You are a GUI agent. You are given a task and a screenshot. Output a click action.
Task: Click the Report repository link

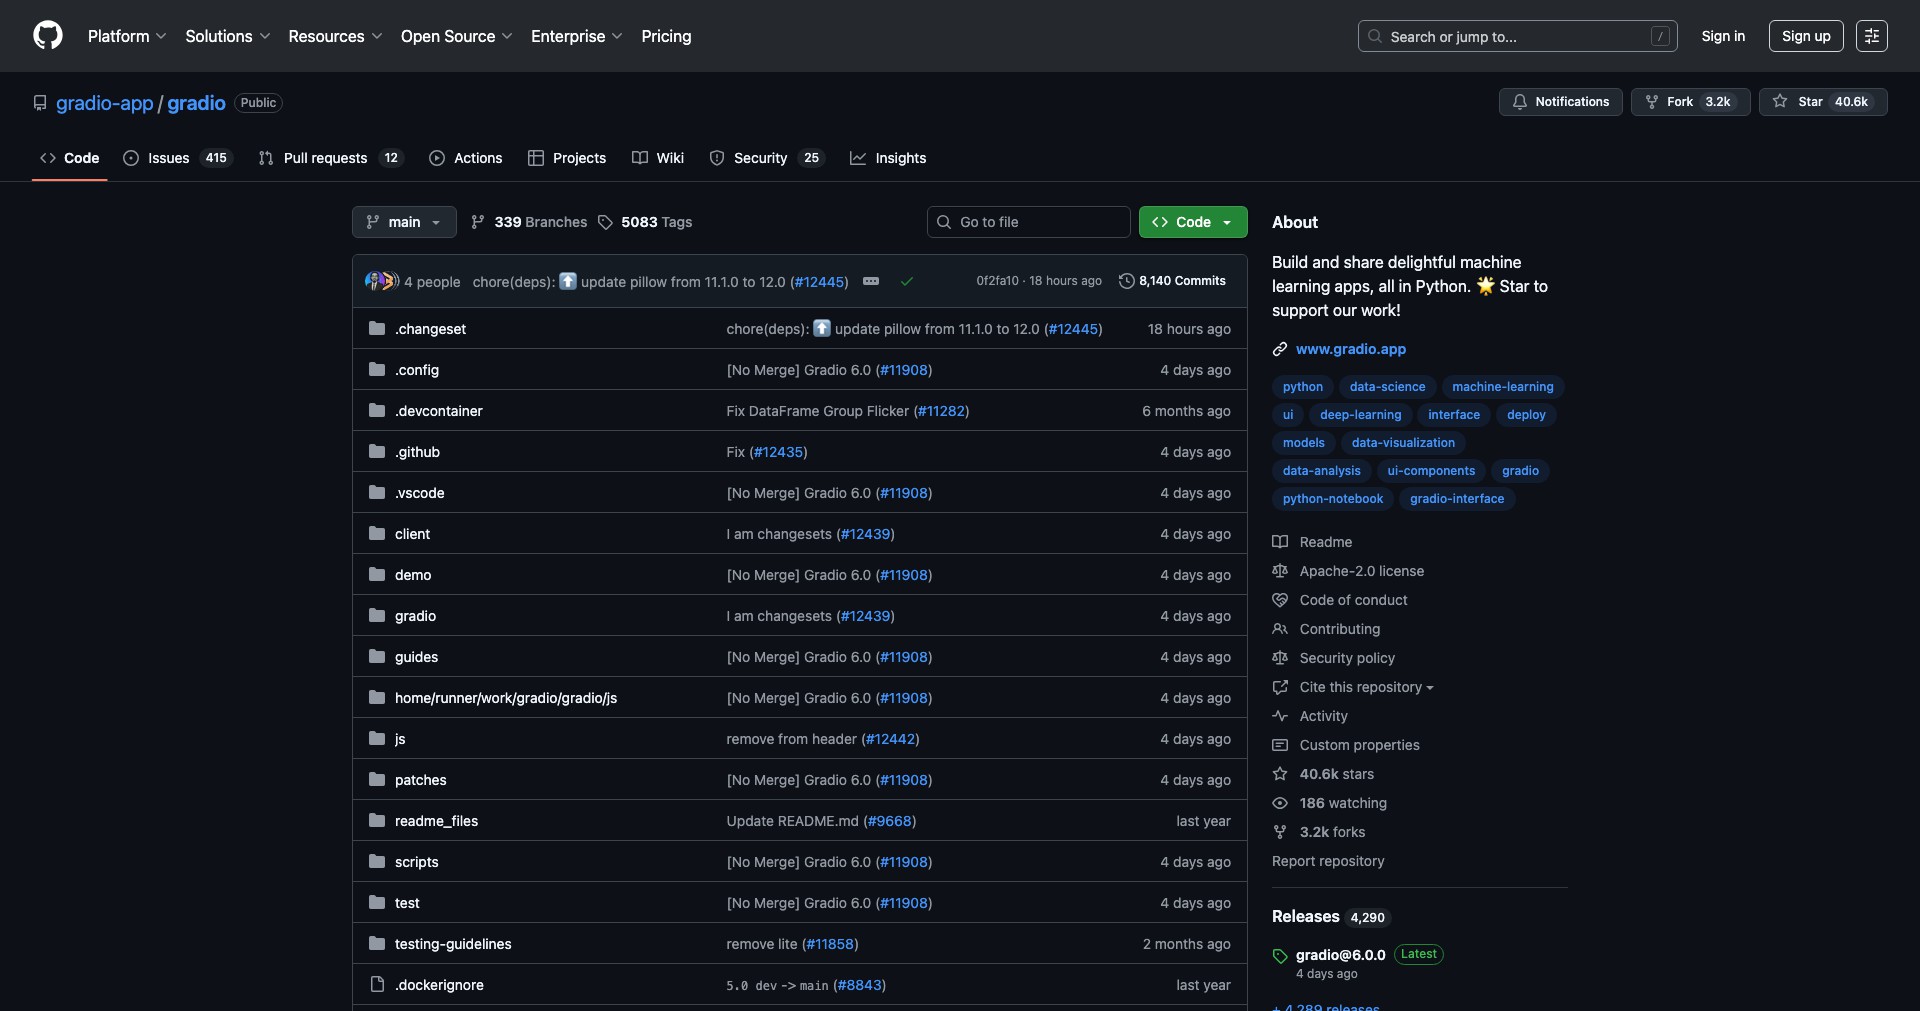[x=1328, y=861]
